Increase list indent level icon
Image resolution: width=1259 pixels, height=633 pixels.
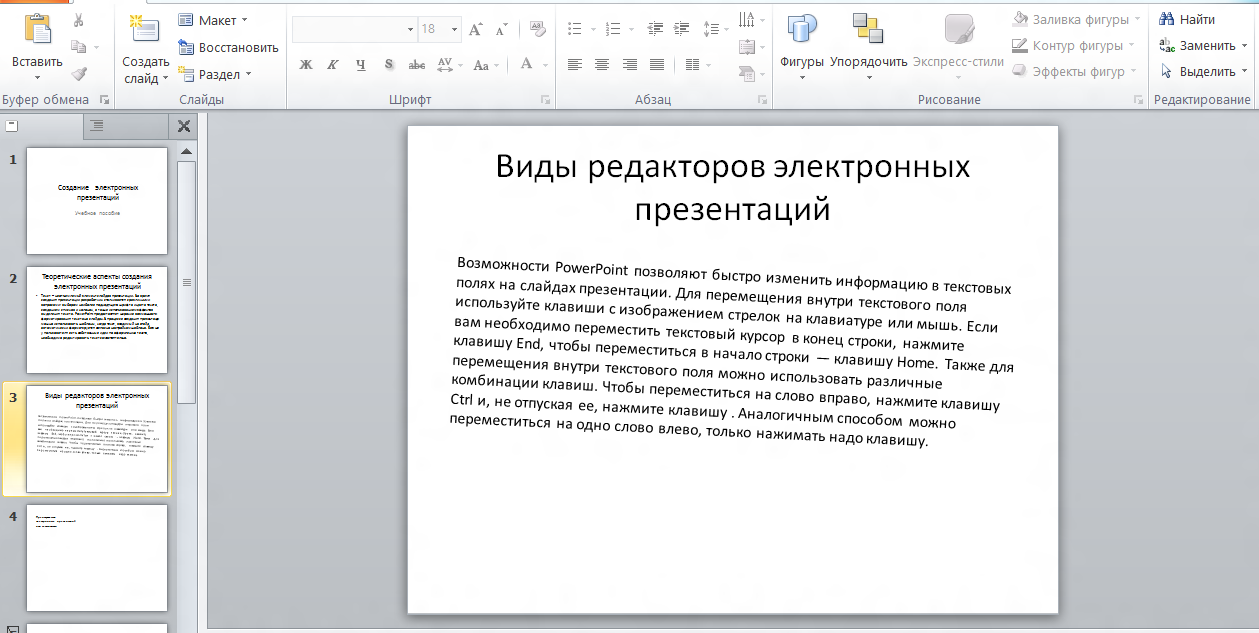(x=682, y=29)
